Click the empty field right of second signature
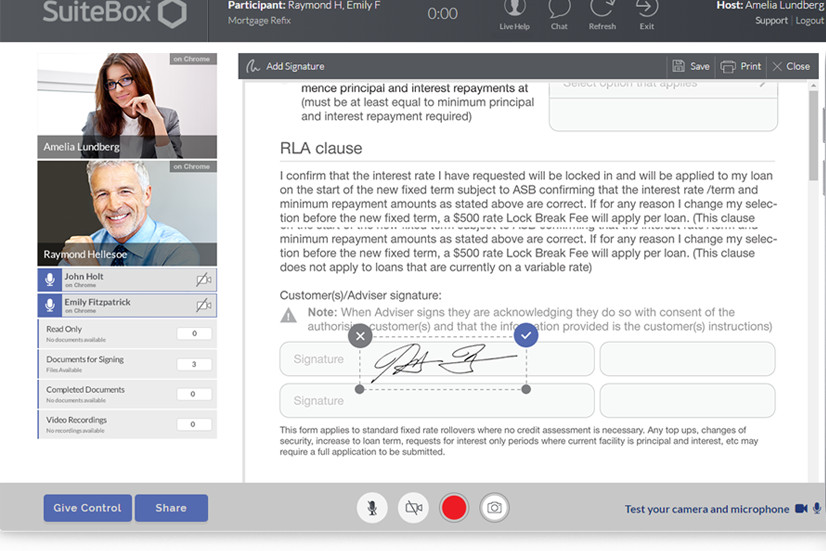This screenshot has height=551, width=826. coord(687,400)
